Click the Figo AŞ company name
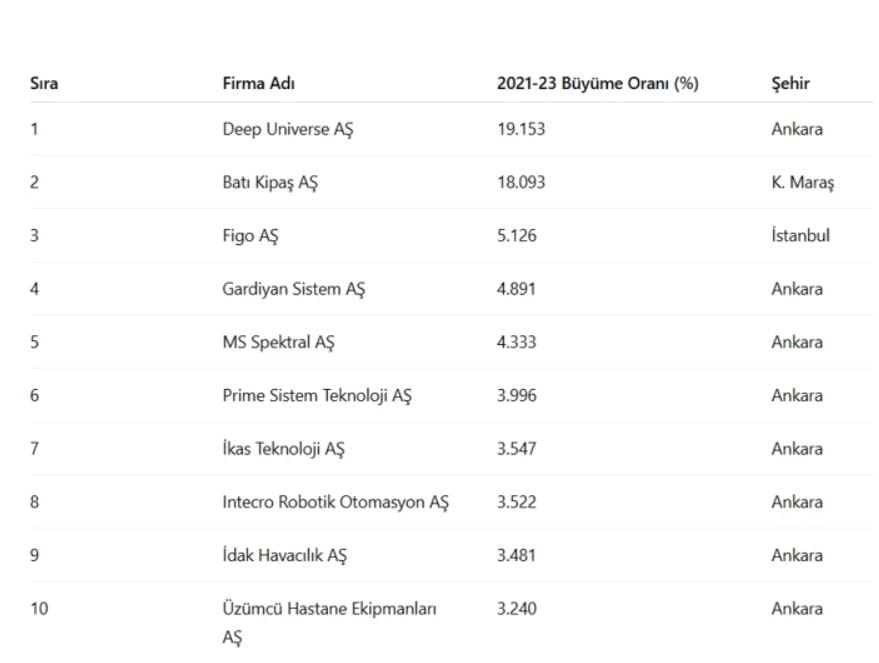The height and width of the screenshot is (663, 879). [250, 236]
